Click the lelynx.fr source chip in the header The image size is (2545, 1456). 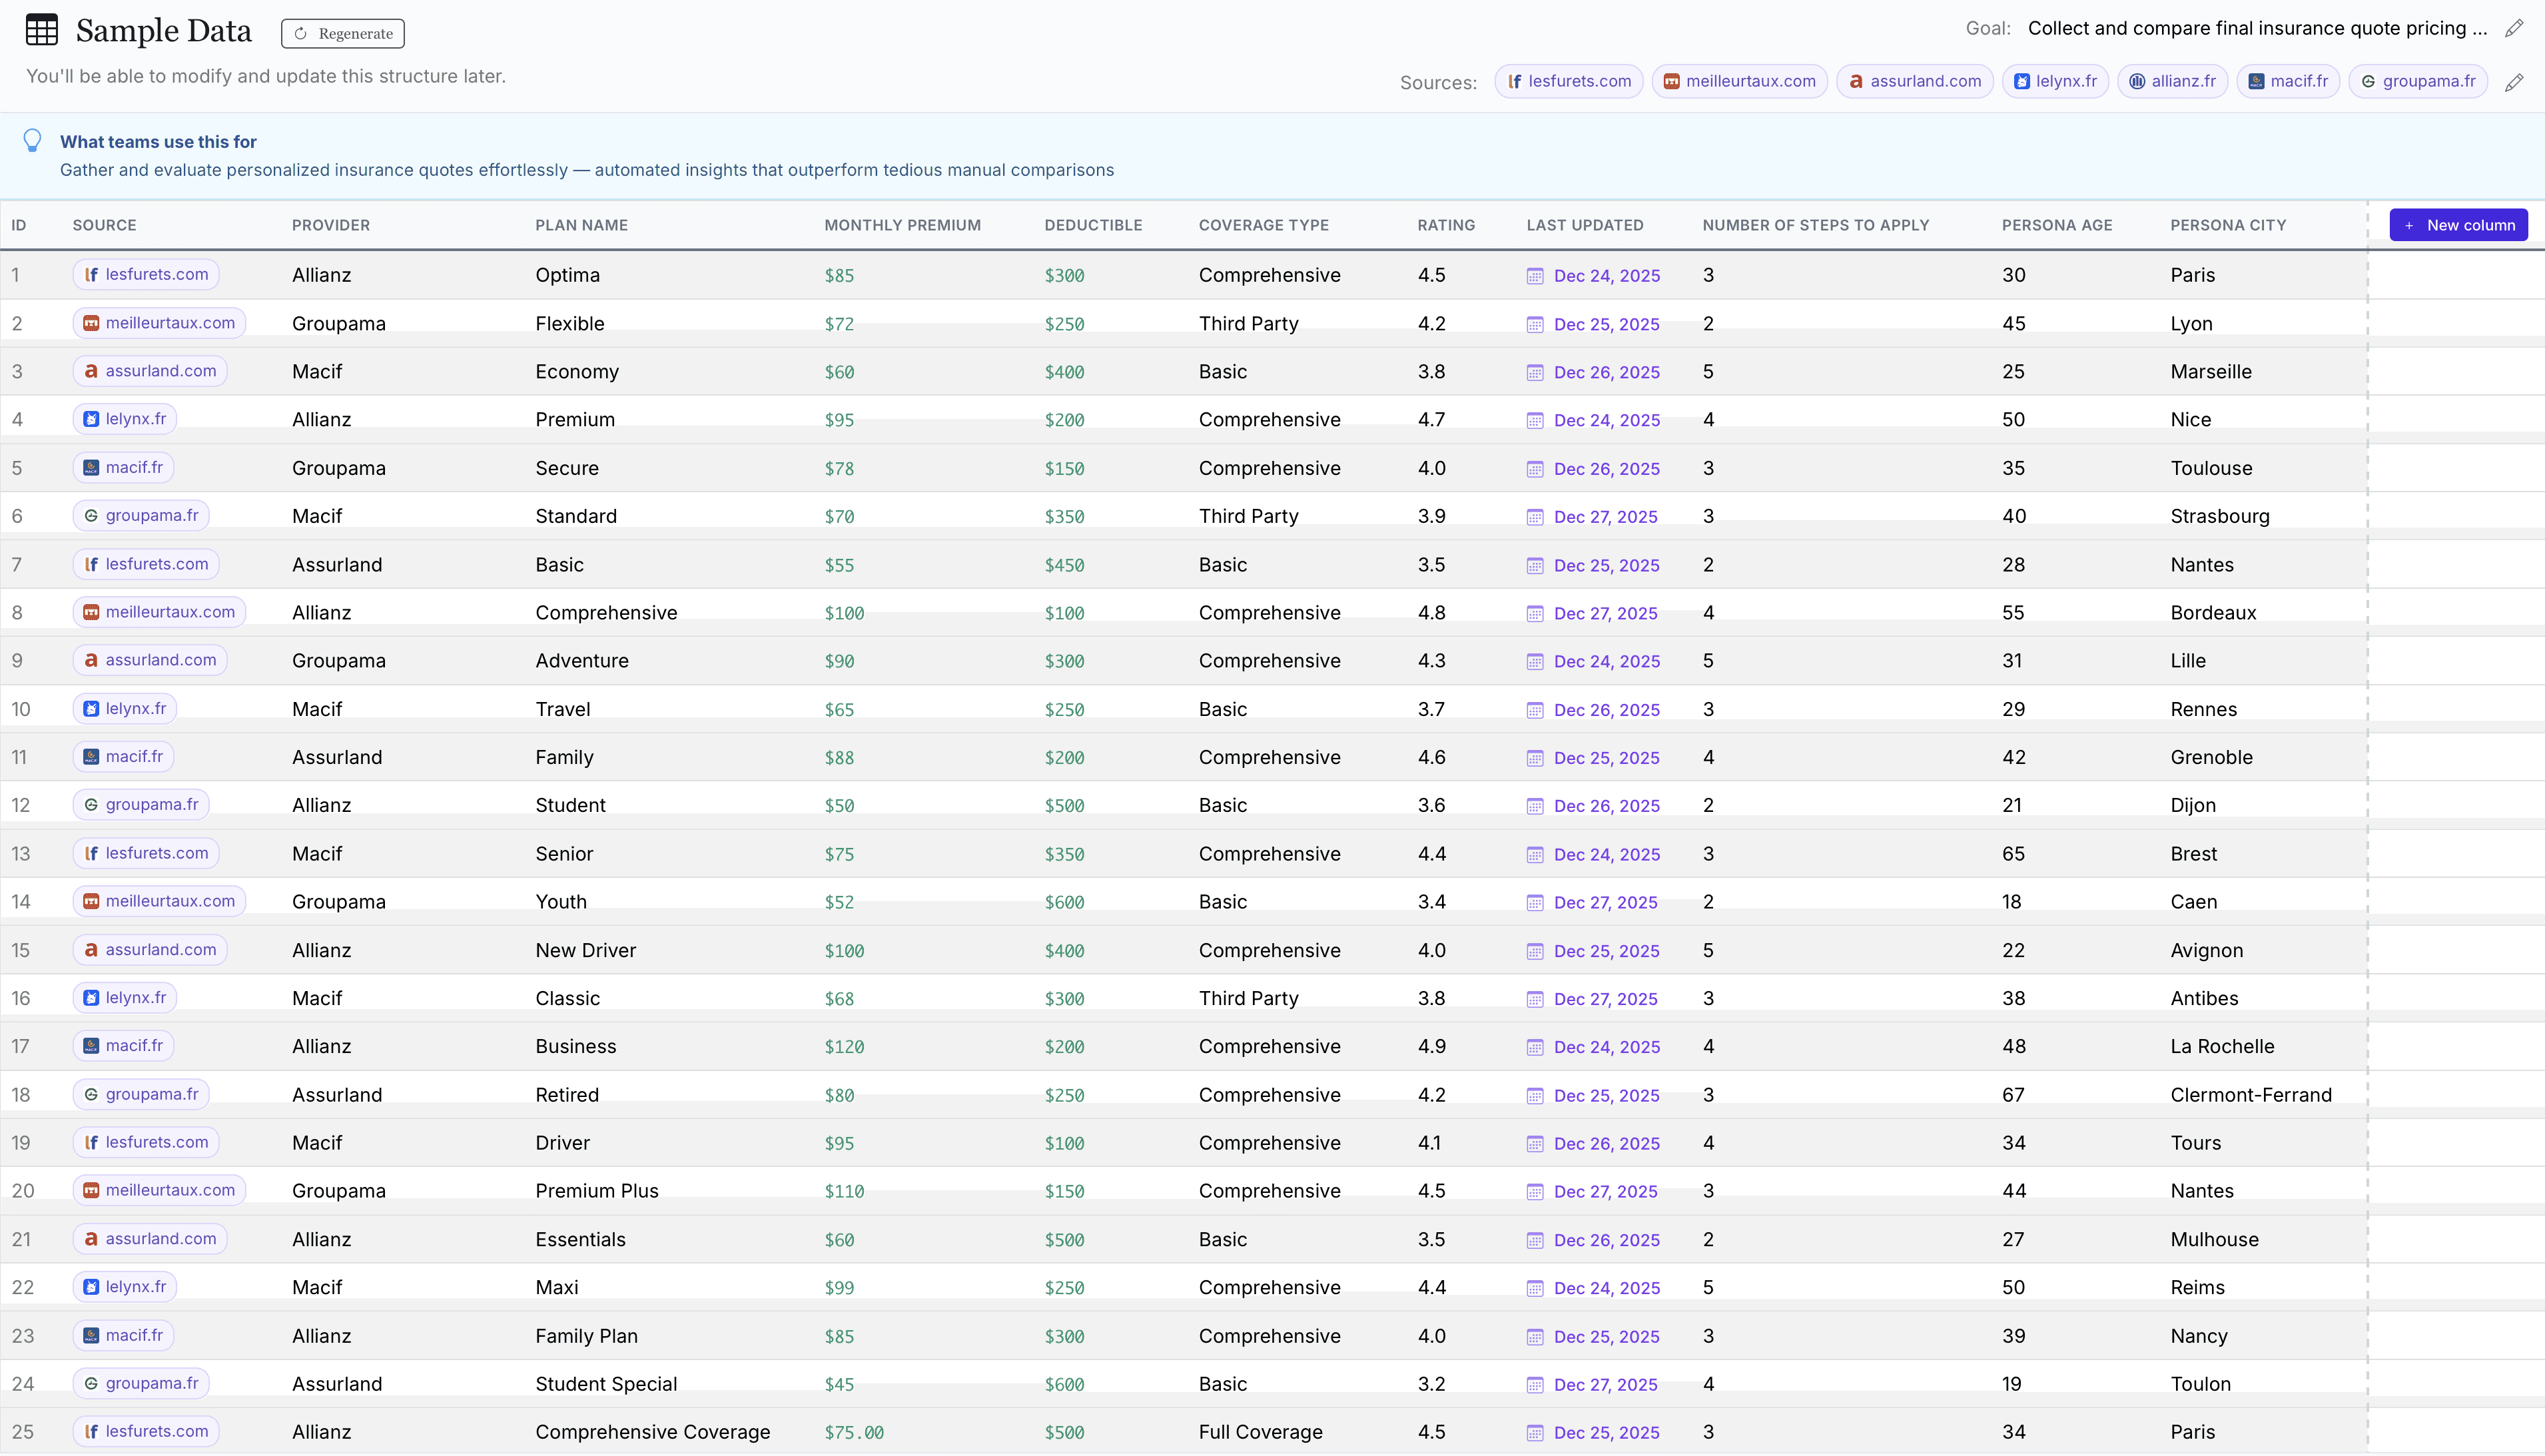(2055, 81)
